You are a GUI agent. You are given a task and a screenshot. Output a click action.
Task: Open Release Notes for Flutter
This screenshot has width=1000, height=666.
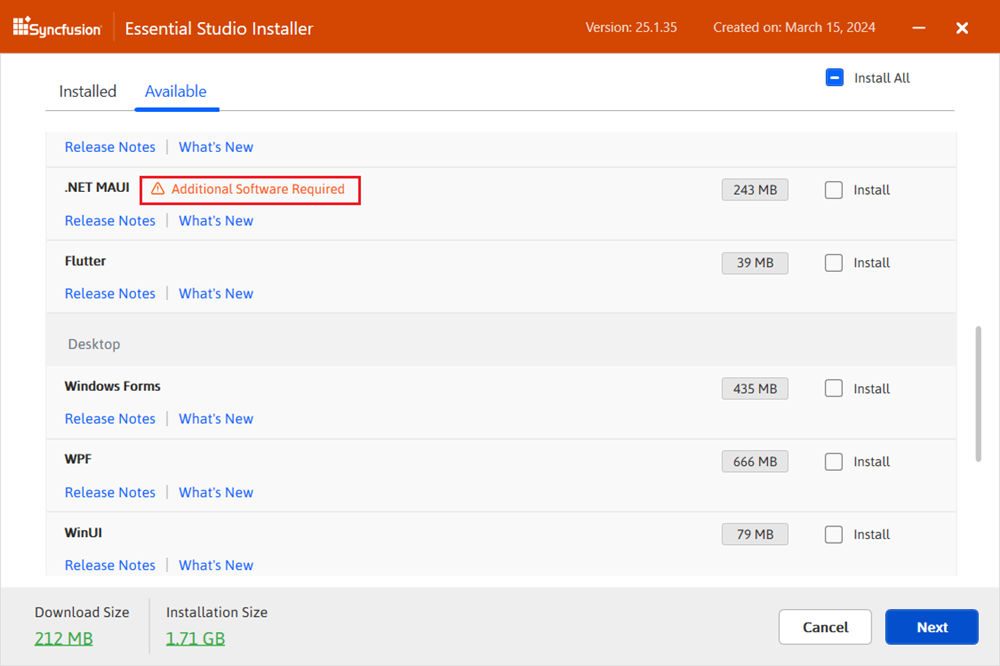click(x=110, y=294)
